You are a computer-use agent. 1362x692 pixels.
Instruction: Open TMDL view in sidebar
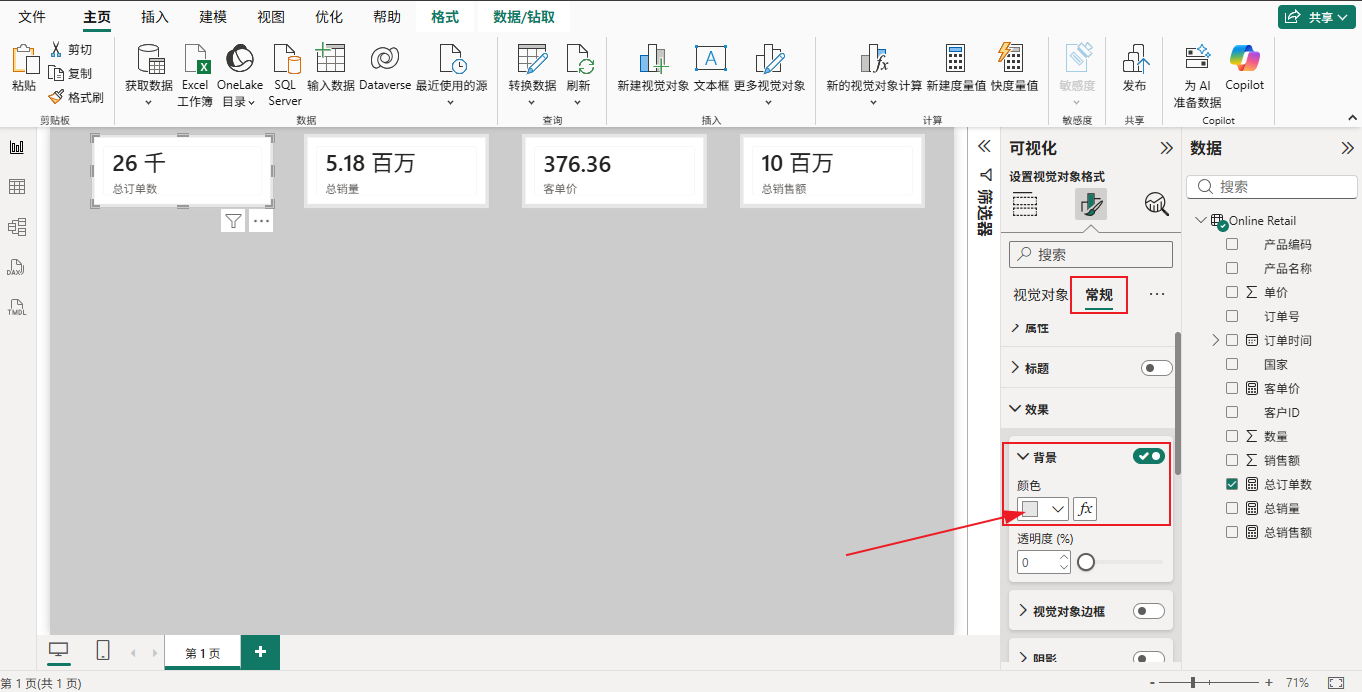click(x=17, y=307)
